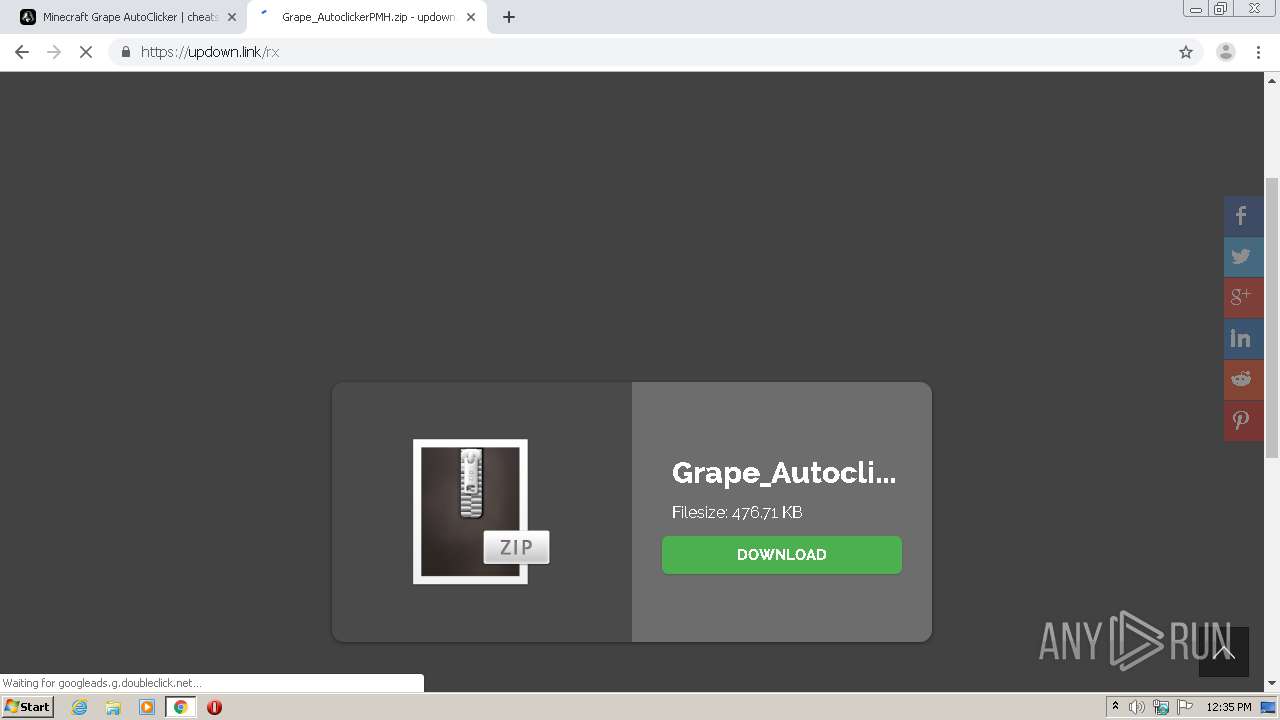This screenshot has width=1280, height=720.
Task: Go forward in browser history
Action: pos(54,52)
